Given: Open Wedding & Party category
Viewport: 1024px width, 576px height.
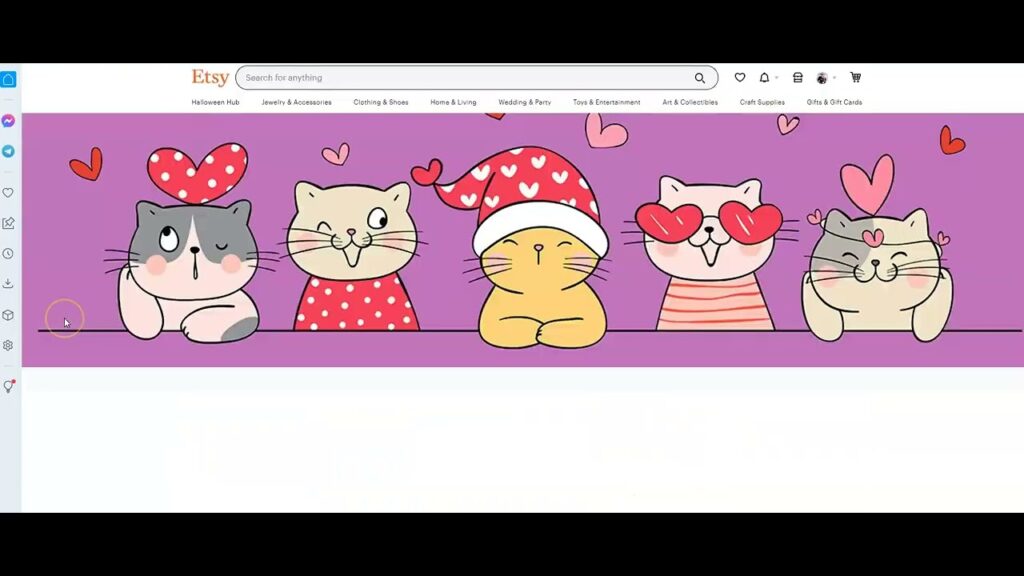Looking at the screenshot, I should [524, 103].
